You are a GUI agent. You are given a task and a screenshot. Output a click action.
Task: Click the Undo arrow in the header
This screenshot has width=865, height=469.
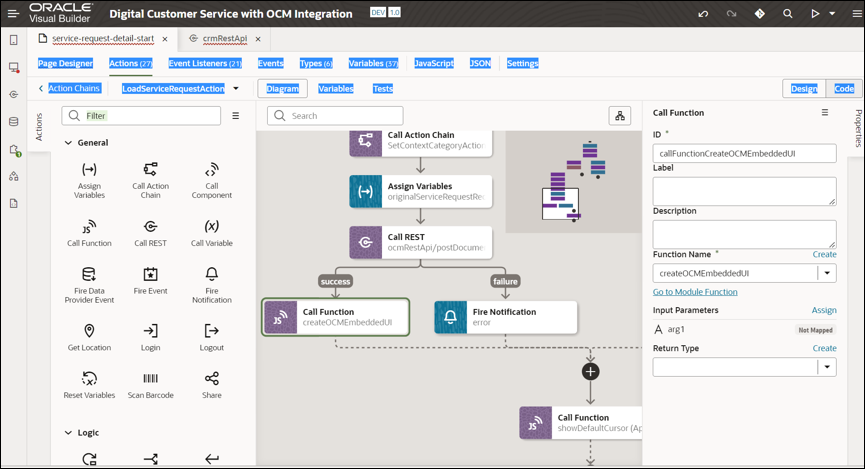(703, 14)
